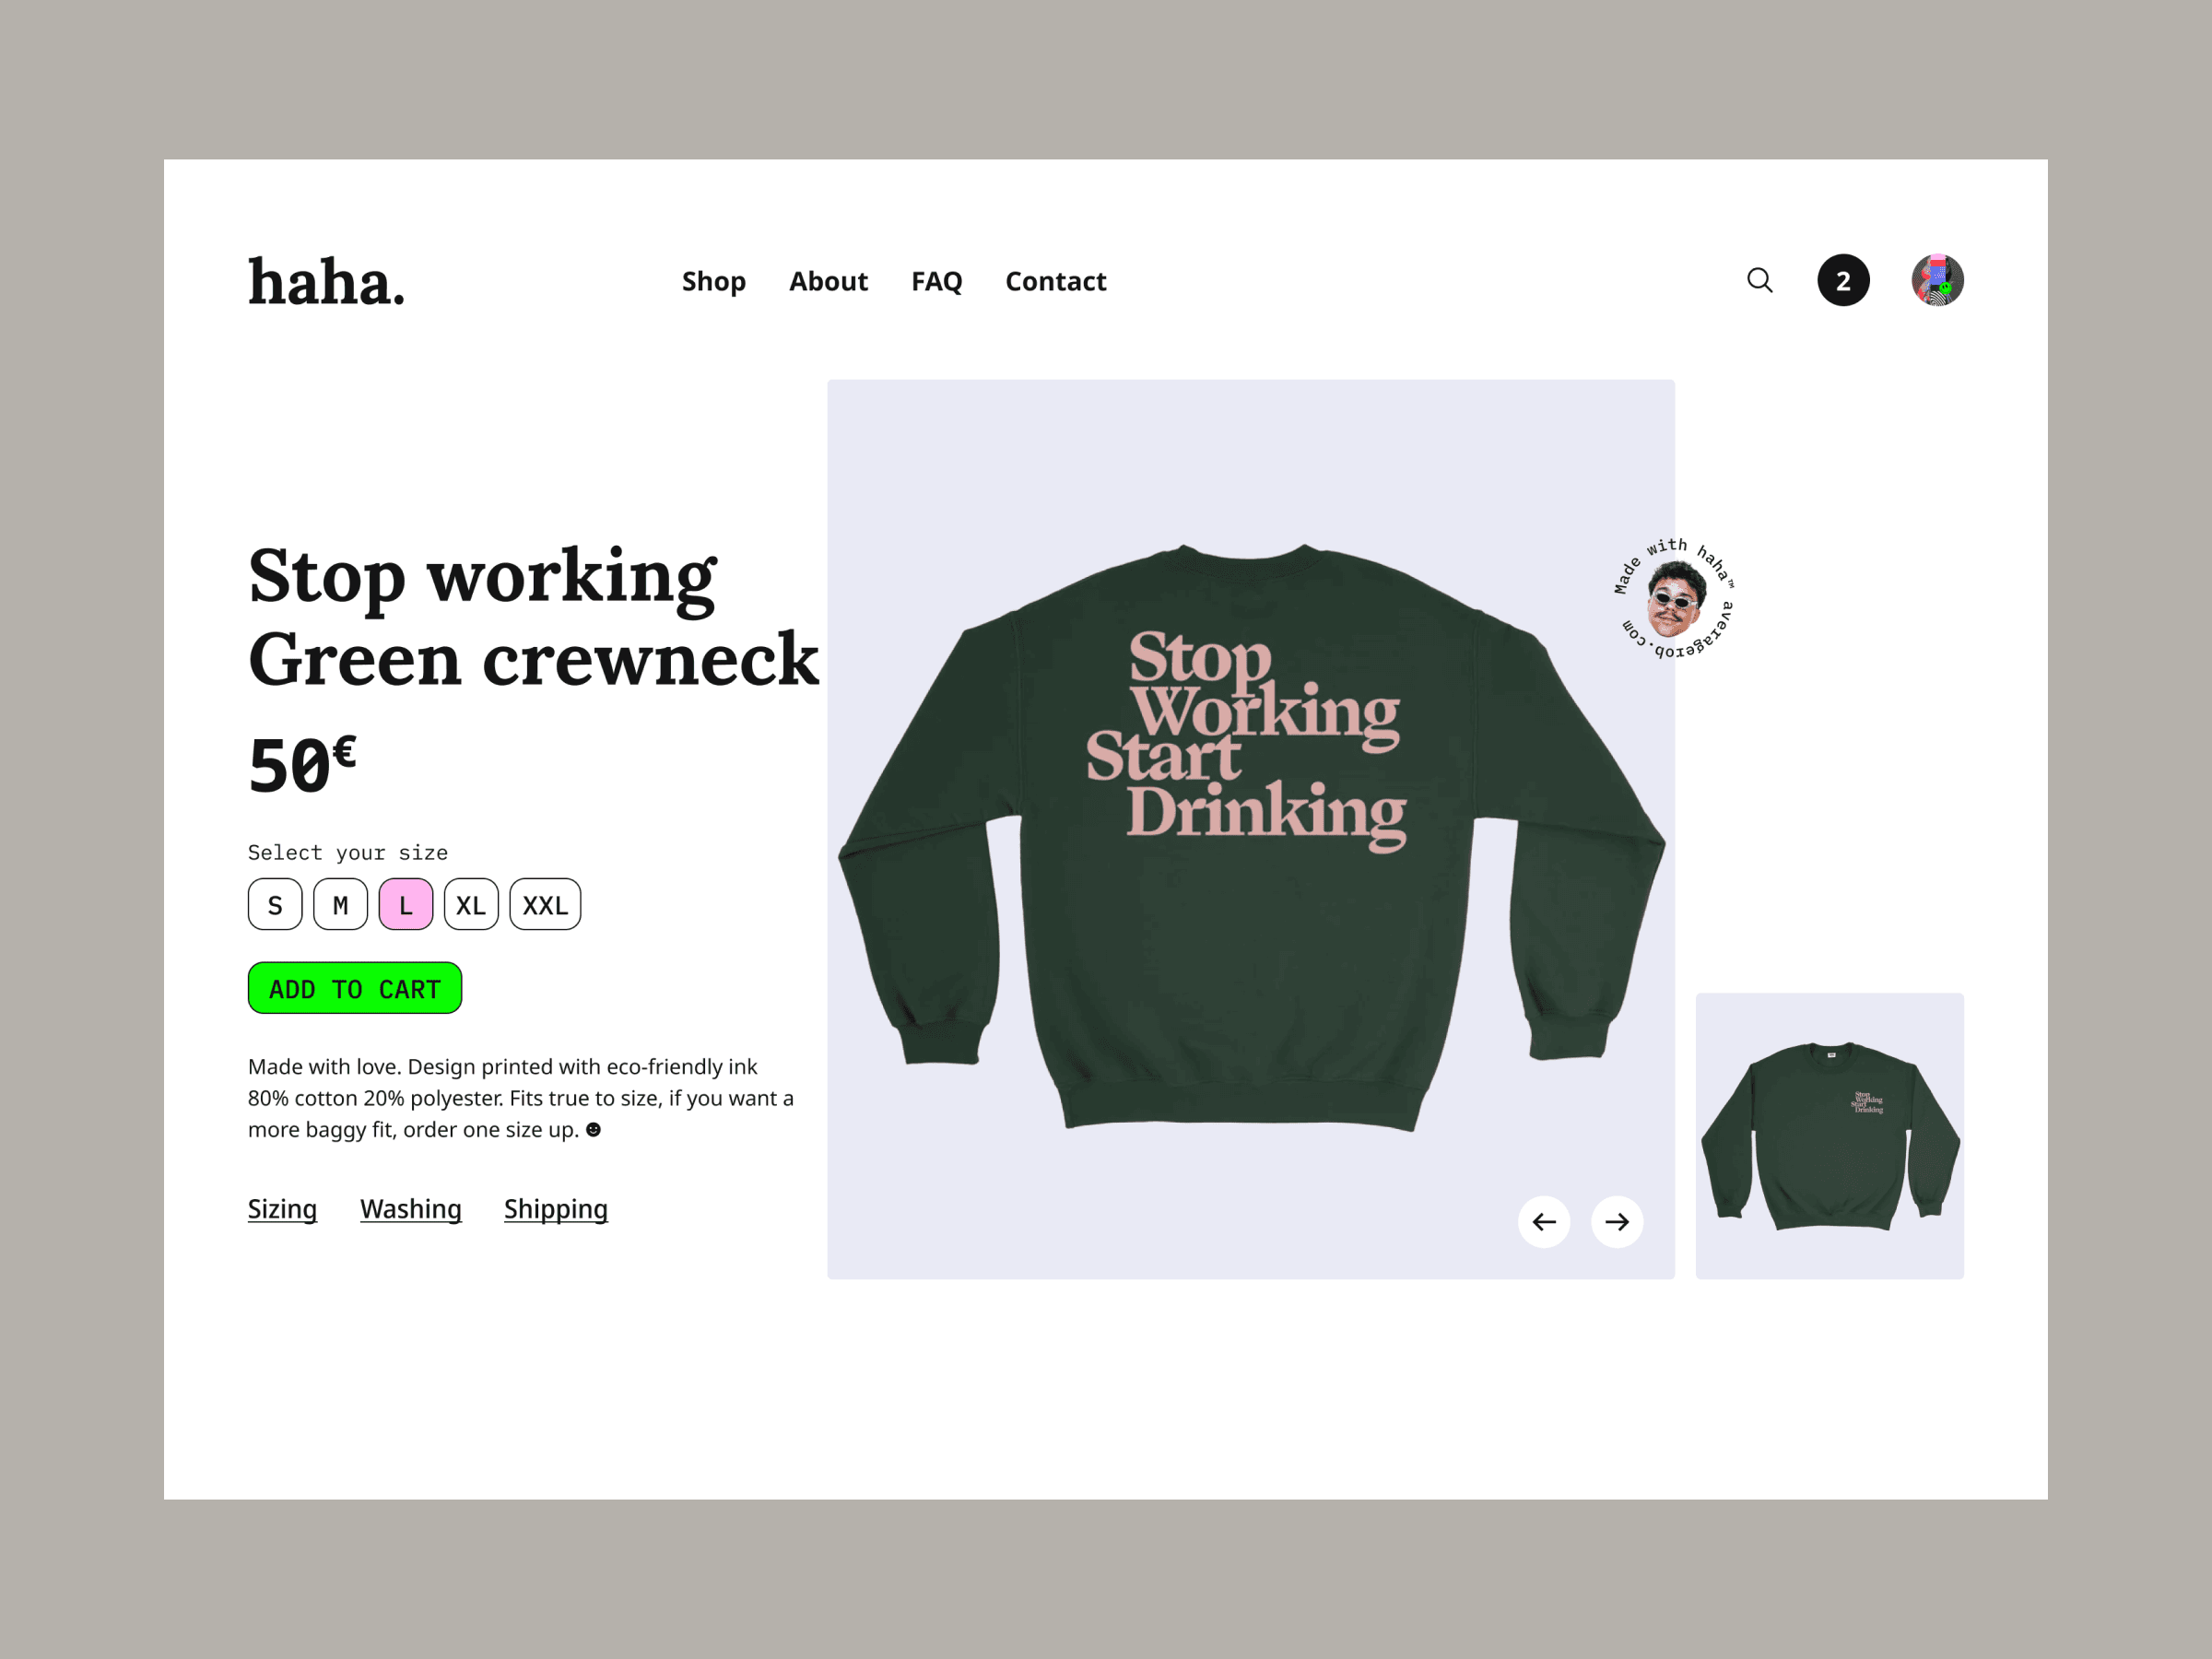Select size M

(340, 905)
